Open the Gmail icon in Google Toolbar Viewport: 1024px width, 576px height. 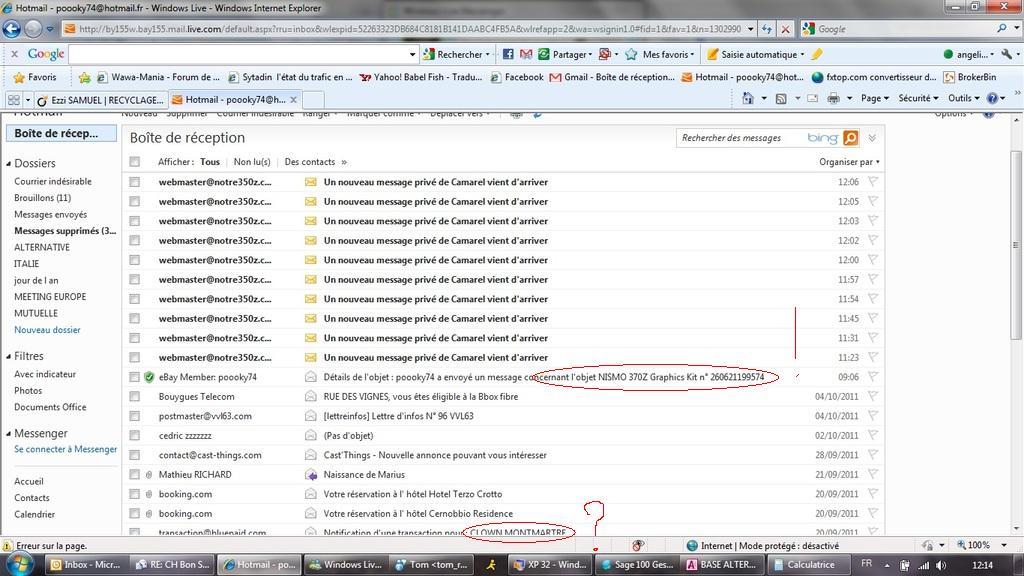(526, 54)
